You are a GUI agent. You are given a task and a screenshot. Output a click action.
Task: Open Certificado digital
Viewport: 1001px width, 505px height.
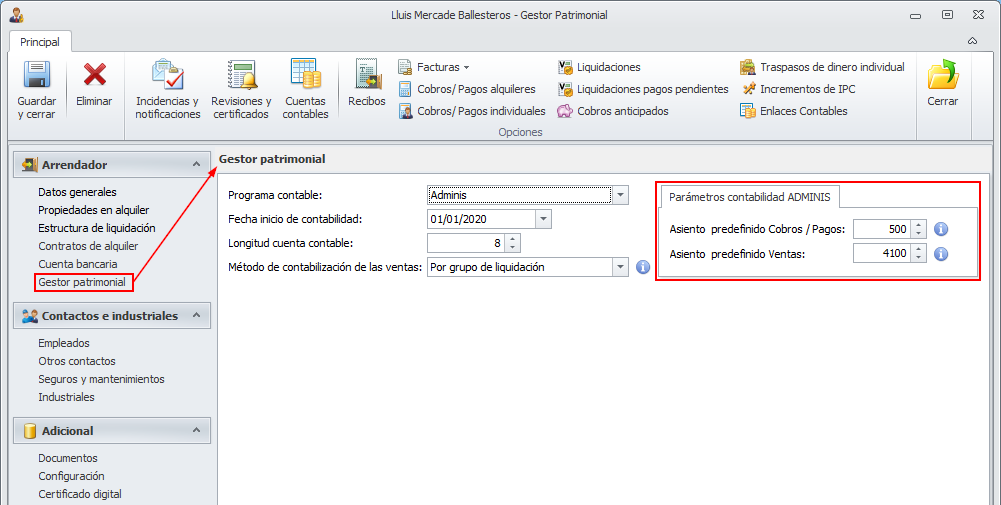coord(80,494)
